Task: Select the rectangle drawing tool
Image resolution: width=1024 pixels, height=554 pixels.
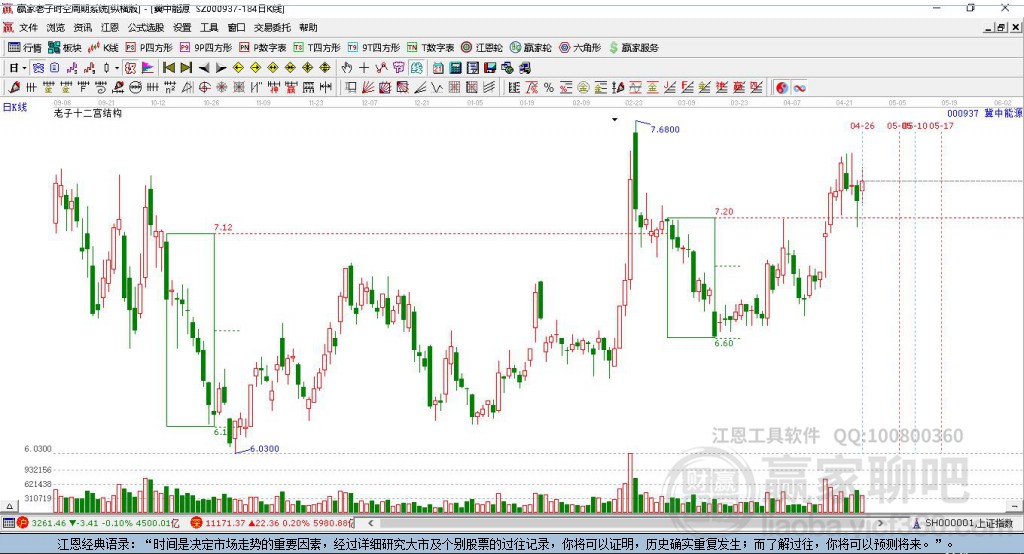Action: (x=351, y=88)
